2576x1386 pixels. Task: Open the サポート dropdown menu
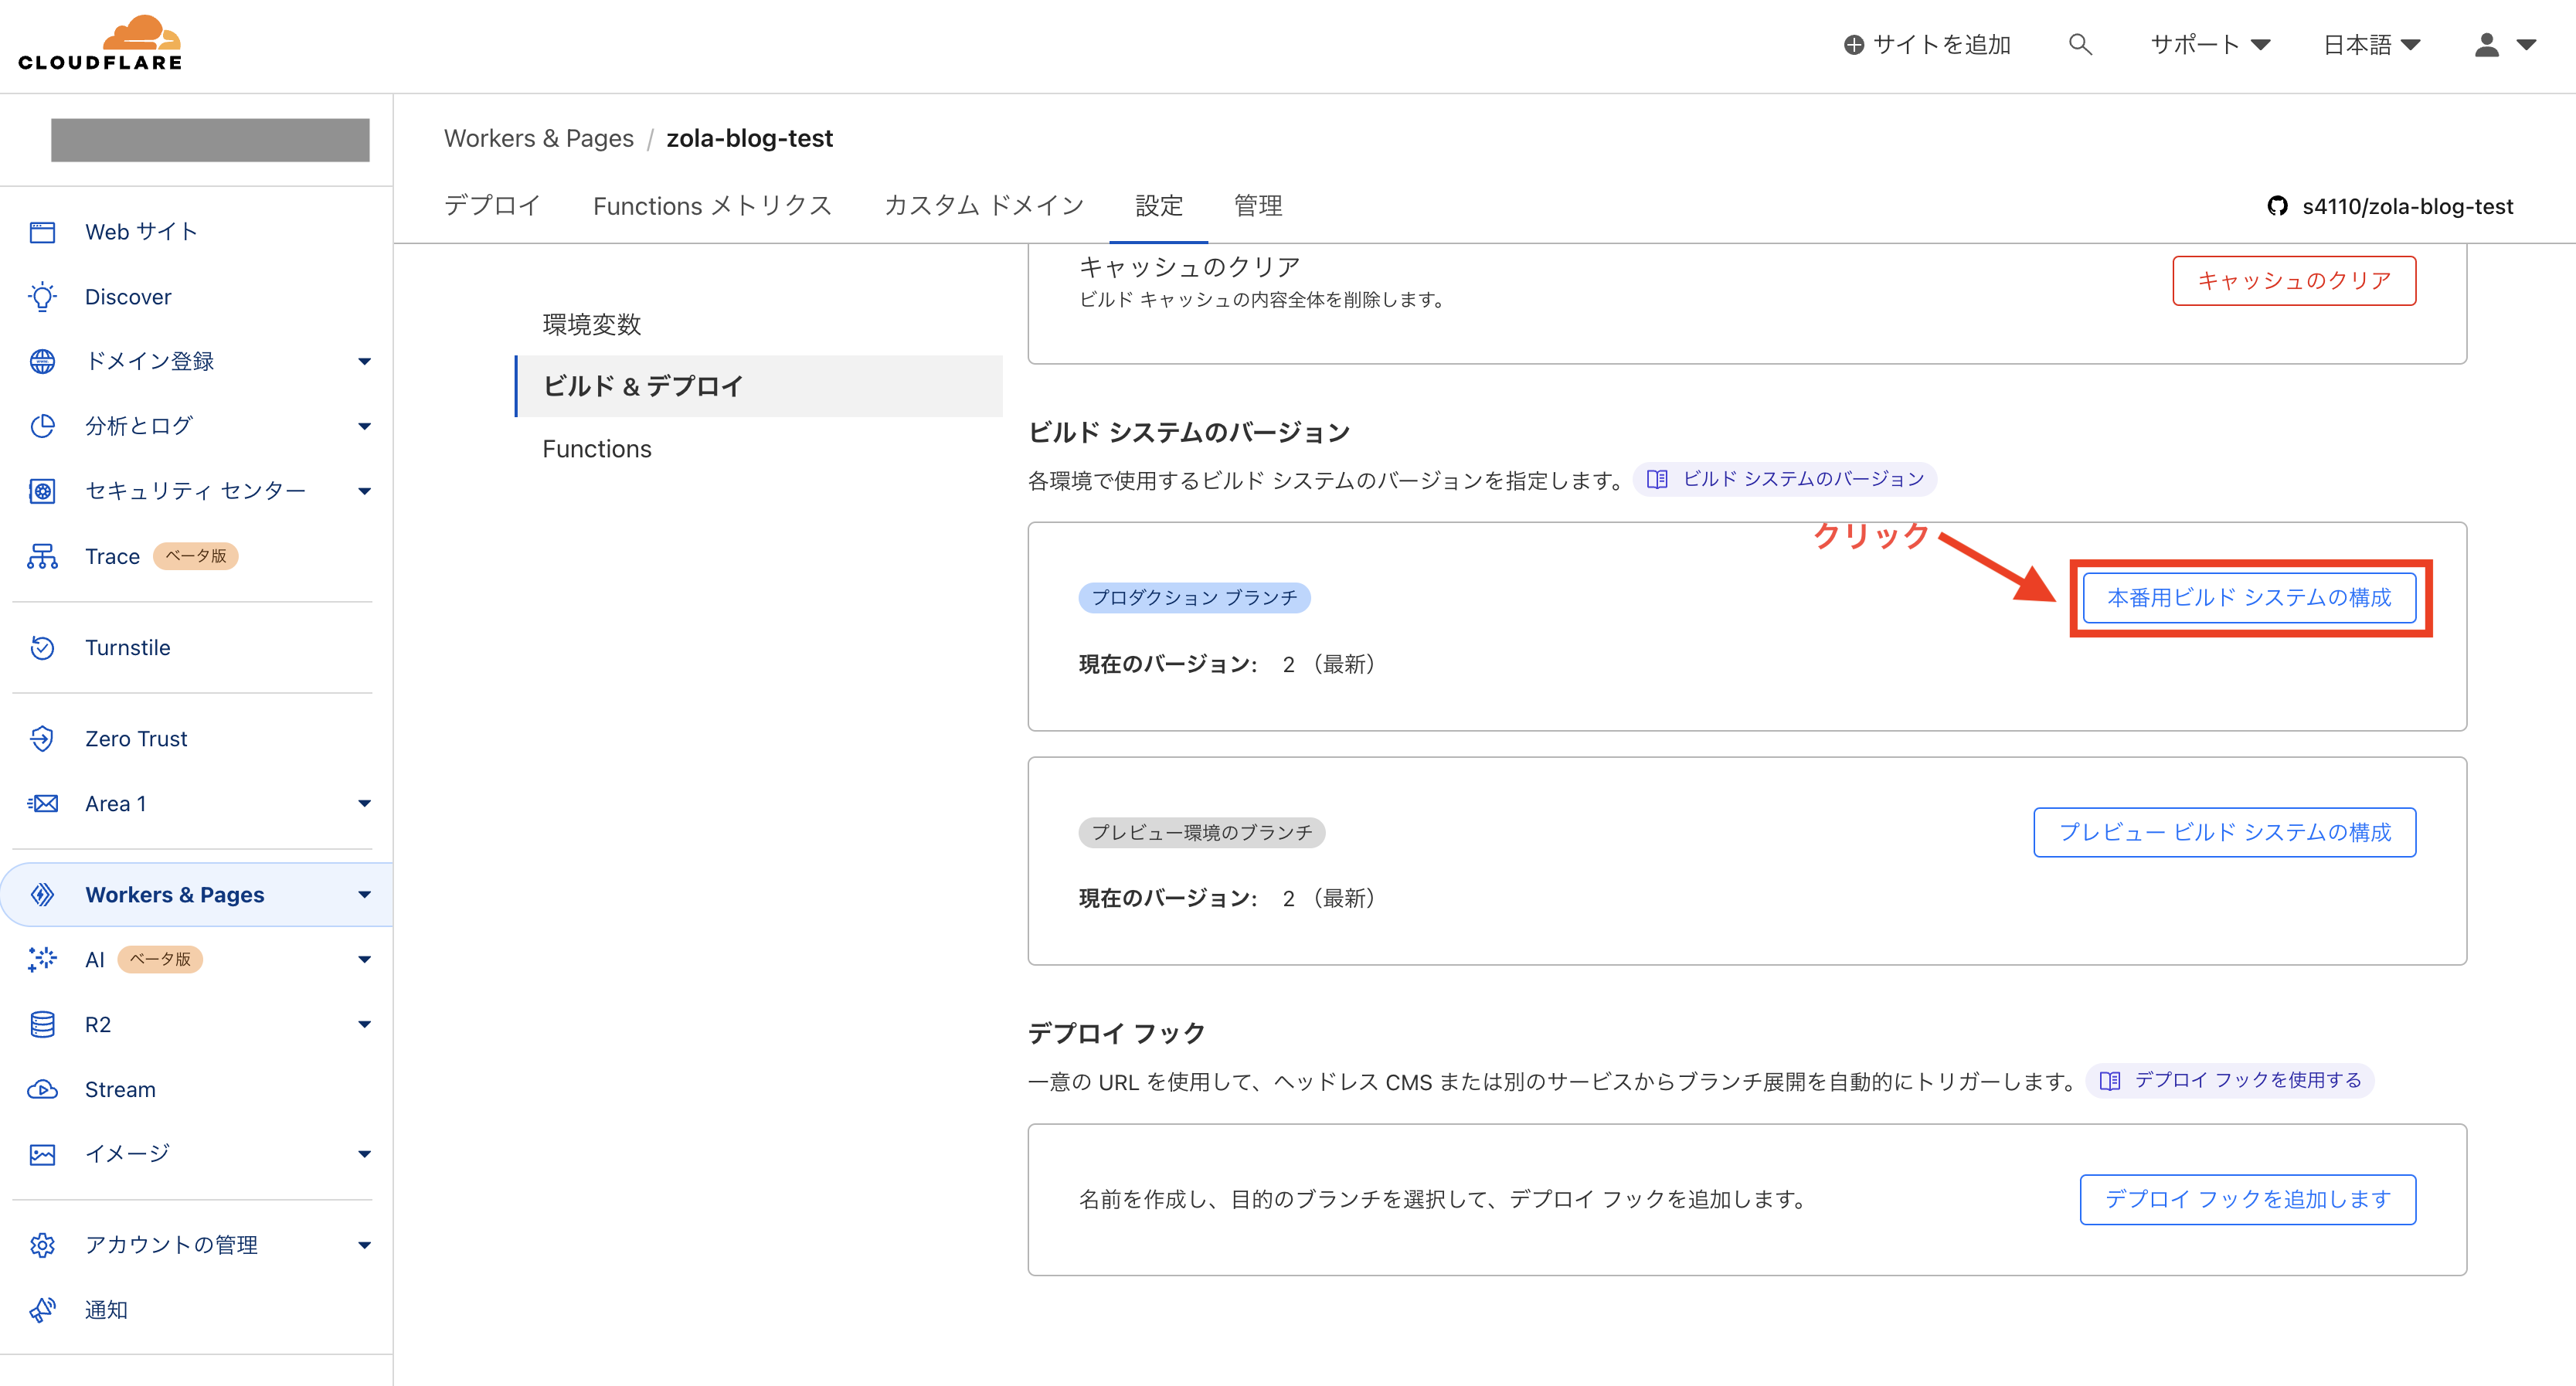coord(2209,44)
